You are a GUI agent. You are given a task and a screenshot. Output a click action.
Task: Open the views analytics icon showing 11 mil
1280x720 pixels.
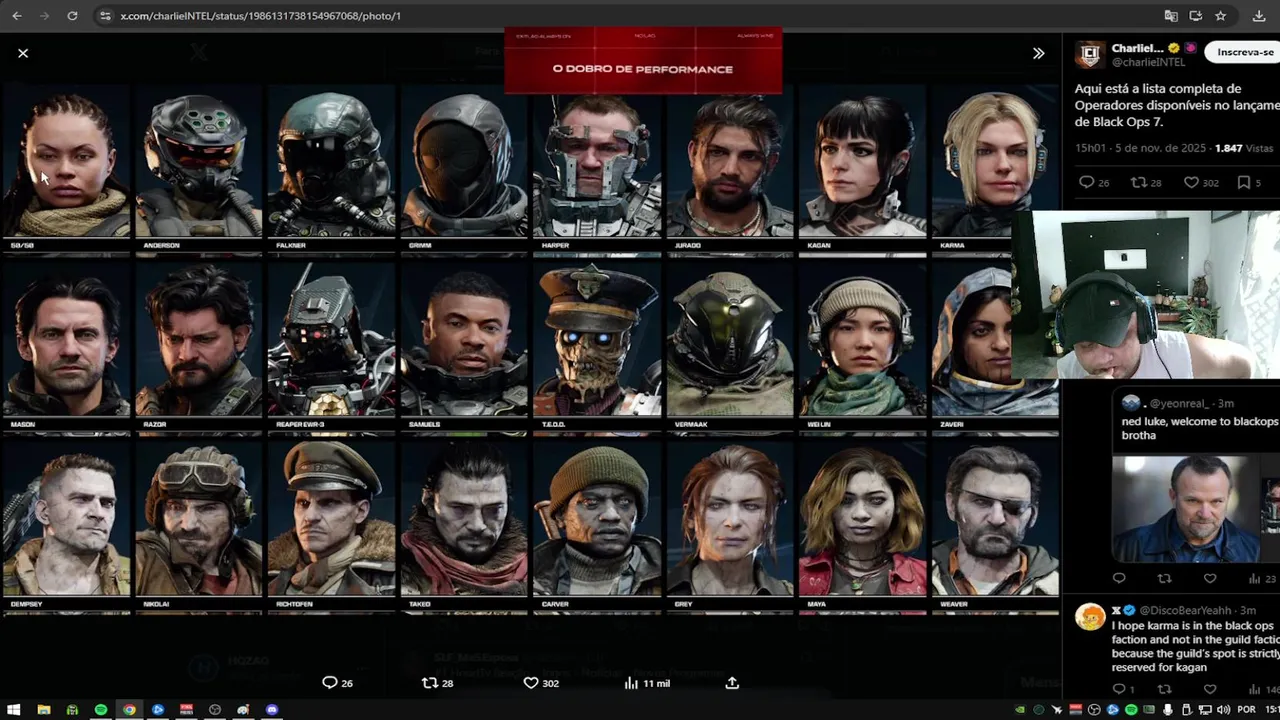click(x=631, y=683)
